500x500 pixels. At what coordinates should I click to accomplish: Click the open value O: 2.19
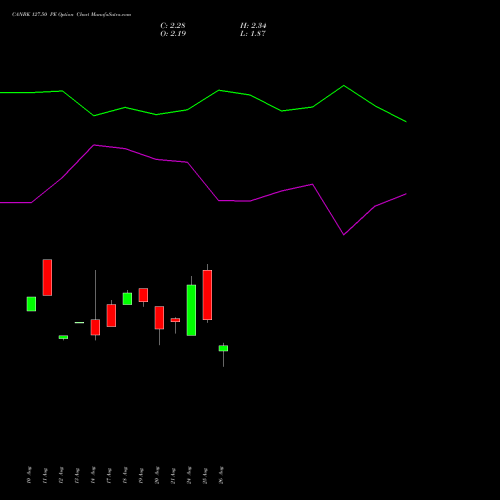coord(173,34)
